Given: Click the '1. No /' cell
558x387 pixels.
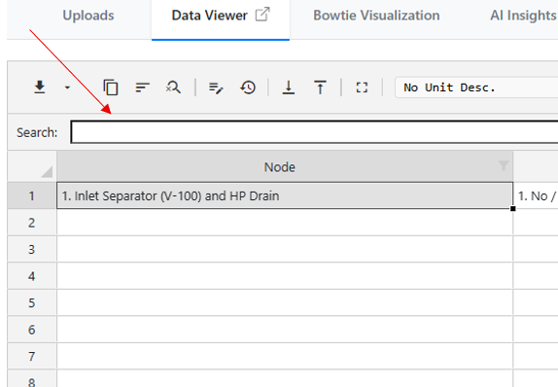Looking at the screenshot, I should pos(536,195).
